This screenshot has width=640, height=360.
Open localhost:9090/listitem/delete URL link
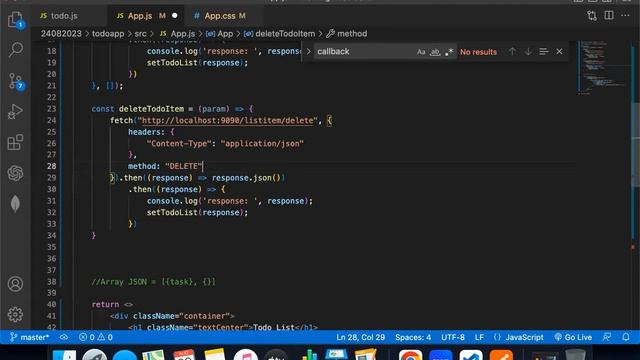tap(227, 120)
